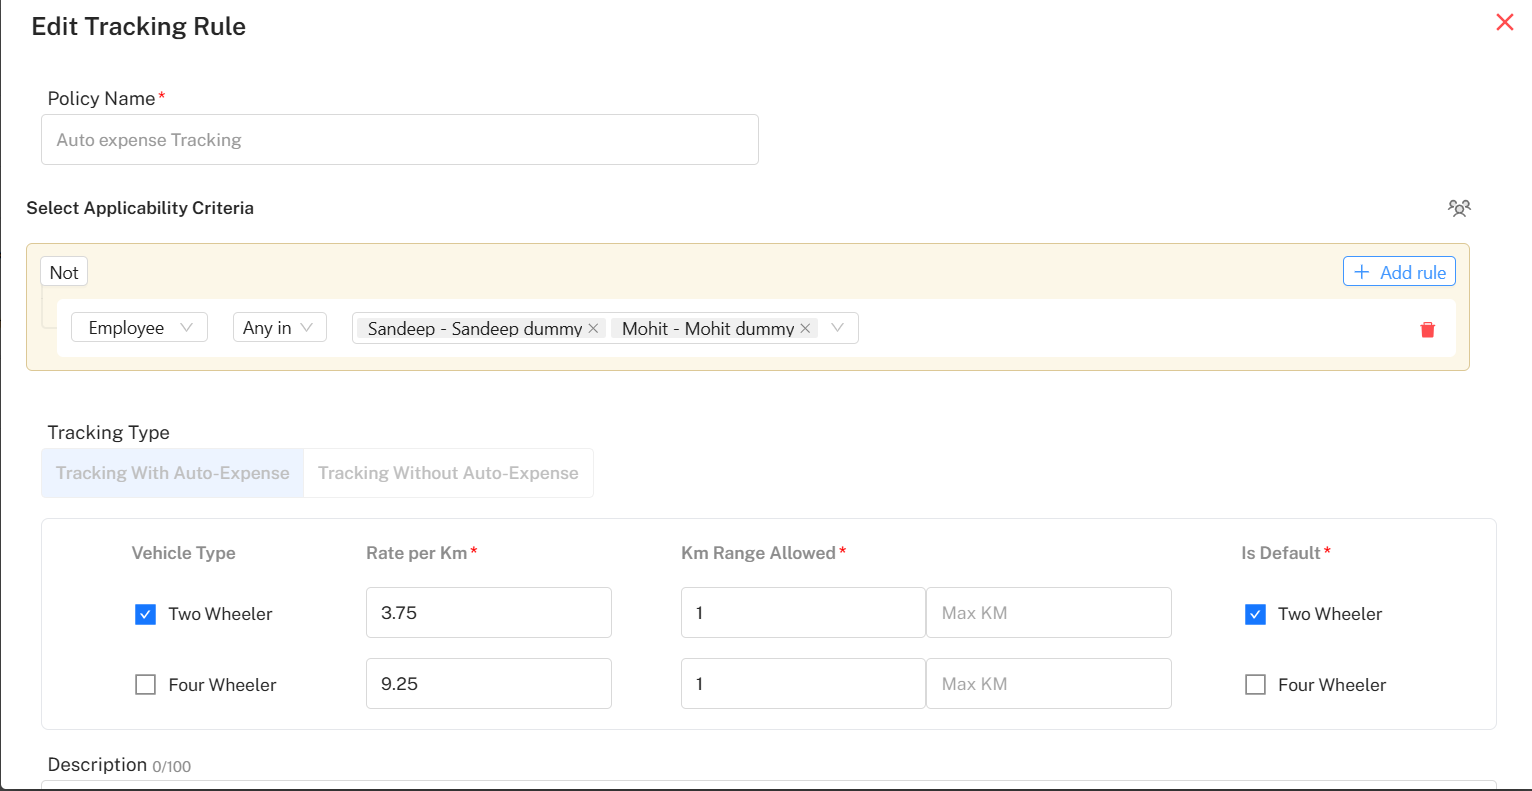
Task: Select Tracking With Auto-Expense tab
Action: tap(173, 473)
